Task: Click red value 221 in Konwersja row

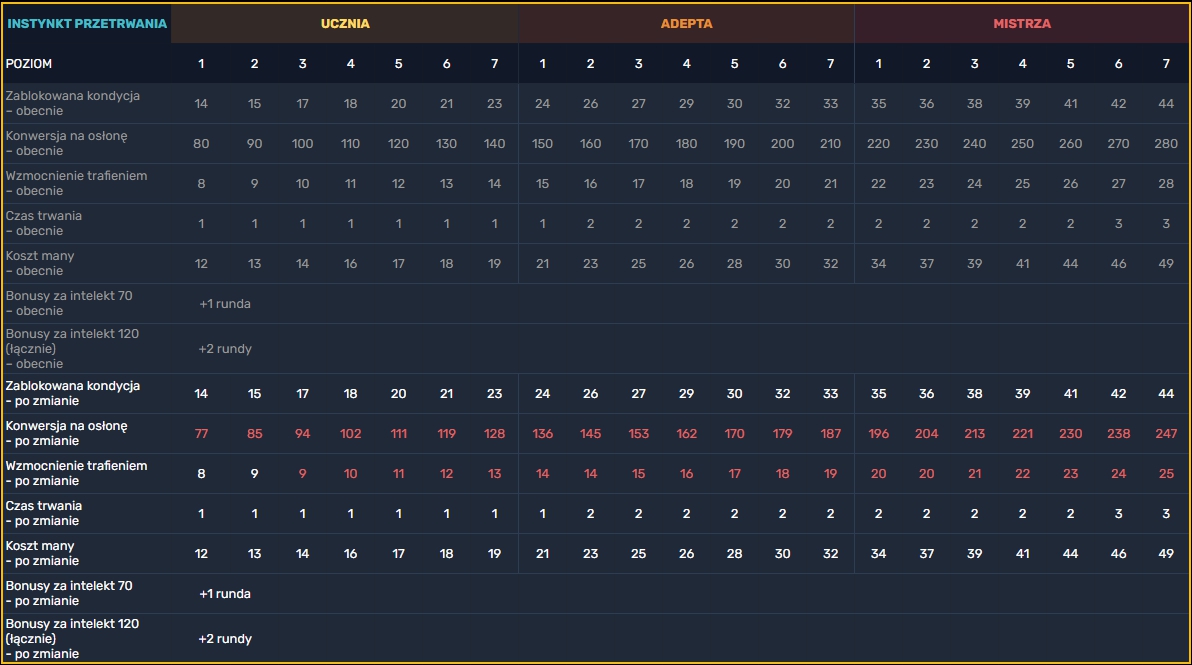Action: [1022, 434]
